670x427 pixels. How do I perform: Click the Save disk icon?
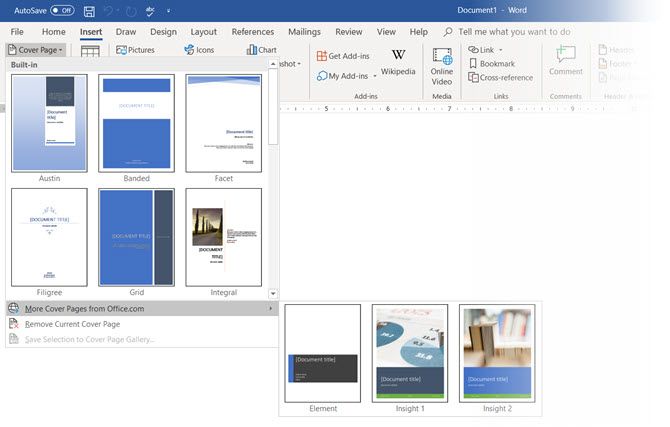[x=89, y=11]
